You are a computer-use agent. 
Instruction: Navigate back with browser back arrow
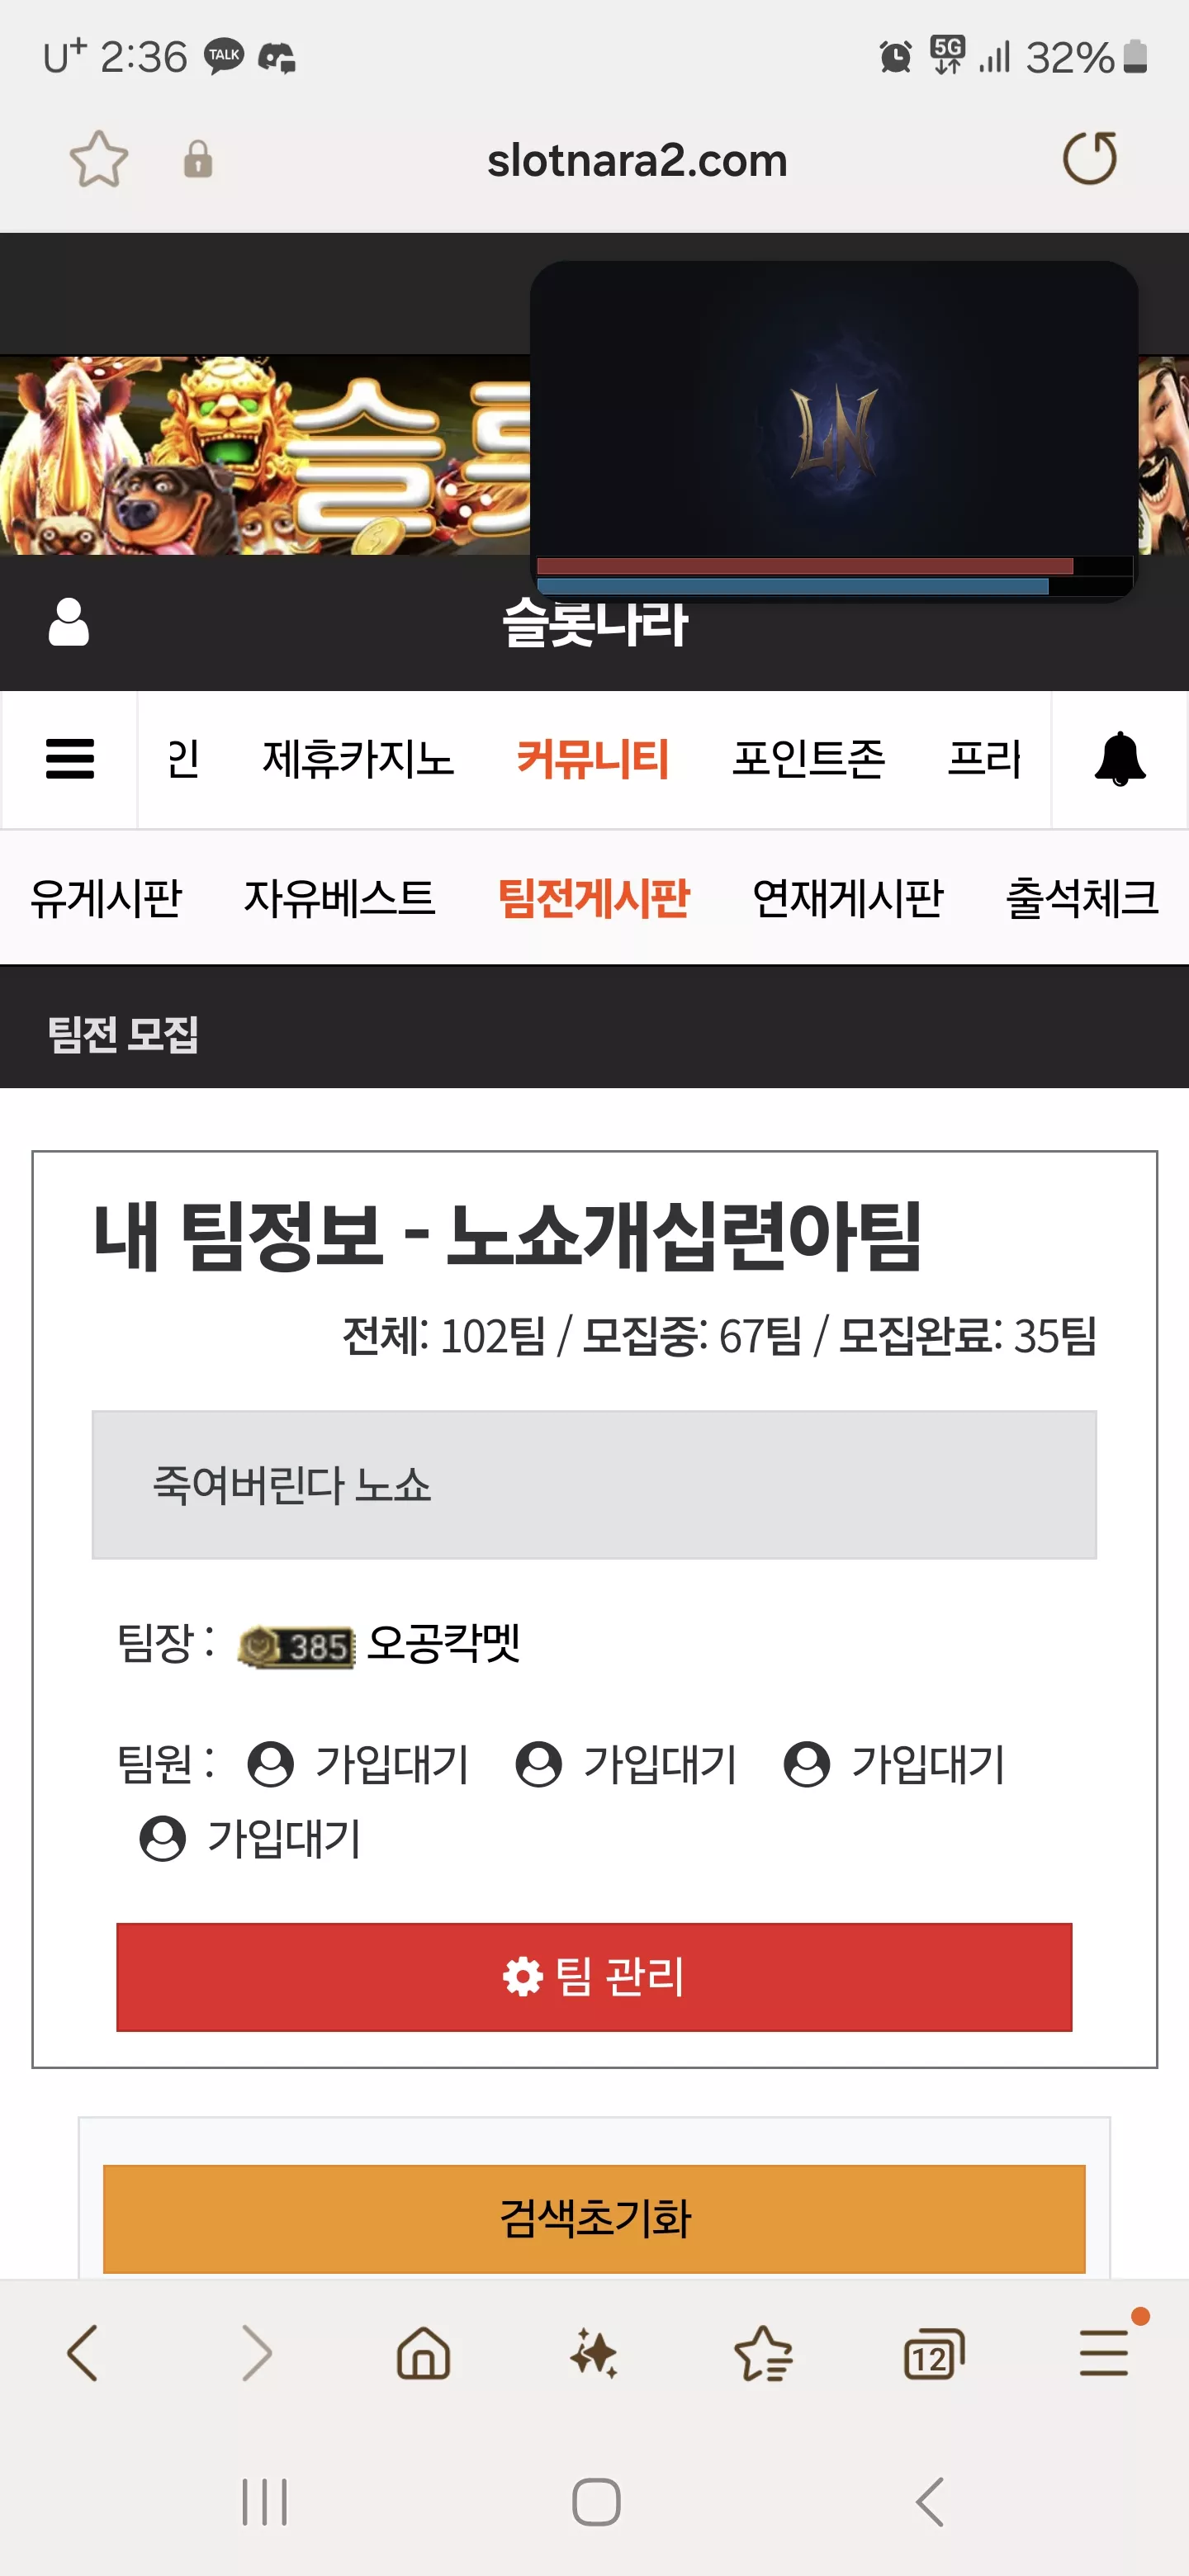coord(82,2352)
